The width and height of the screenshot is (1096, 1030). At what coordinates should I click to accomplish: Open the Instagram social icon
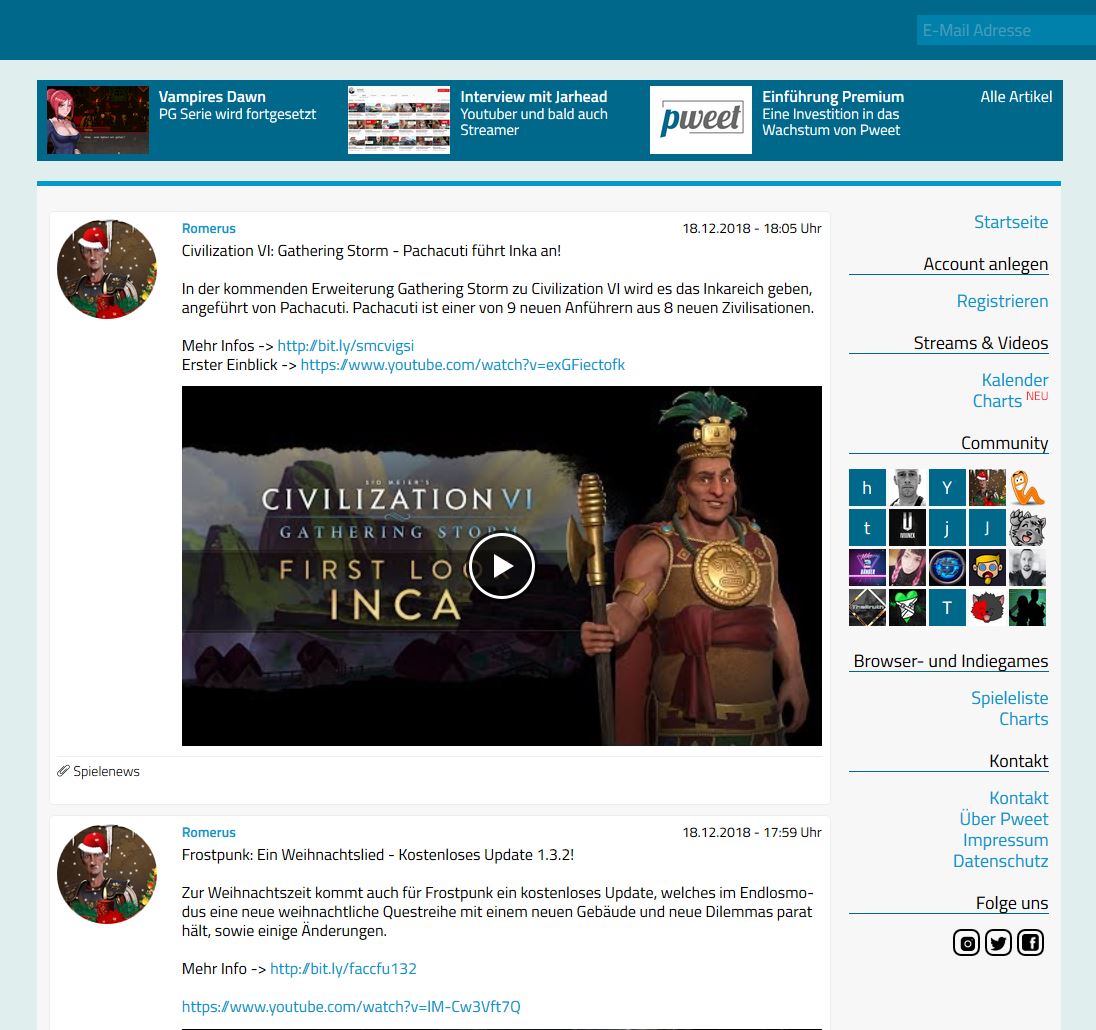966,942
